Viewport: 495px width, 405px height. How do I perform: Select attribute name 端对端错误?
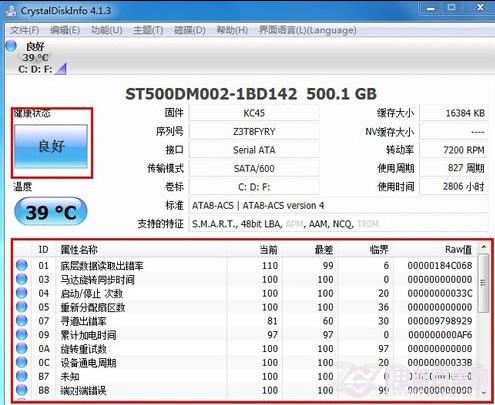tap(83, 390)
